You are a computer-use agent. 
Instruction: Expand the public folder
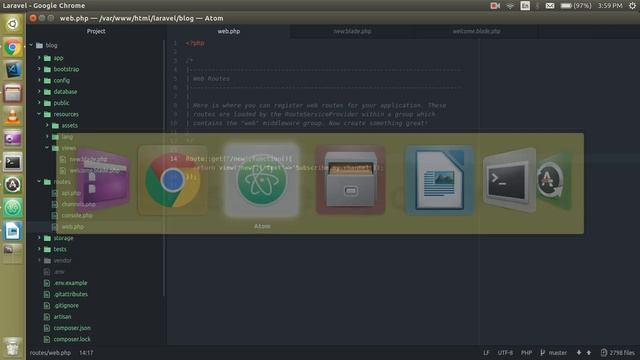[x=39, y=103]
